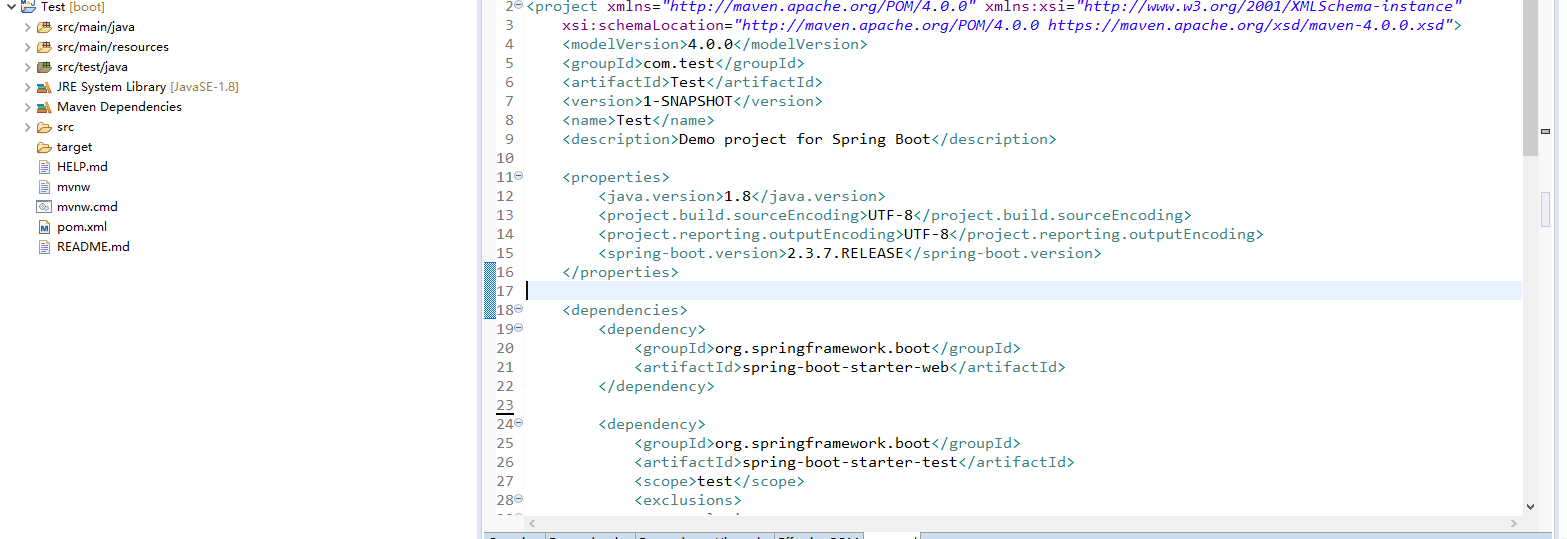The image size is (1567, 539).
Task: Click the mvnw.cmd file icon
Action: [44, 207]
